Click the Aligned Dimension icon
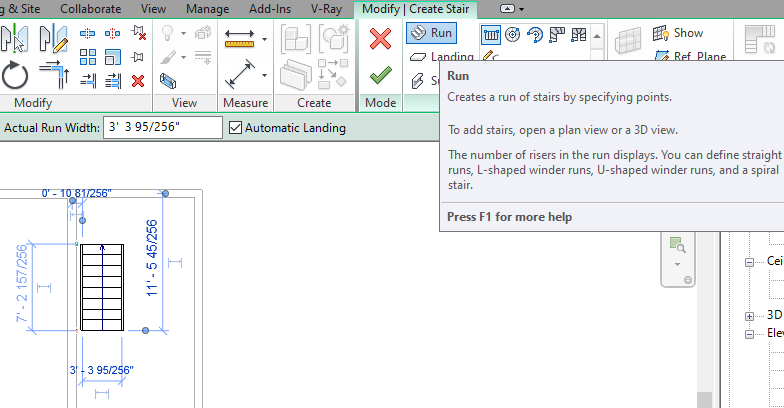Viewport: 784px width, 408px height. tap(240, 74)
